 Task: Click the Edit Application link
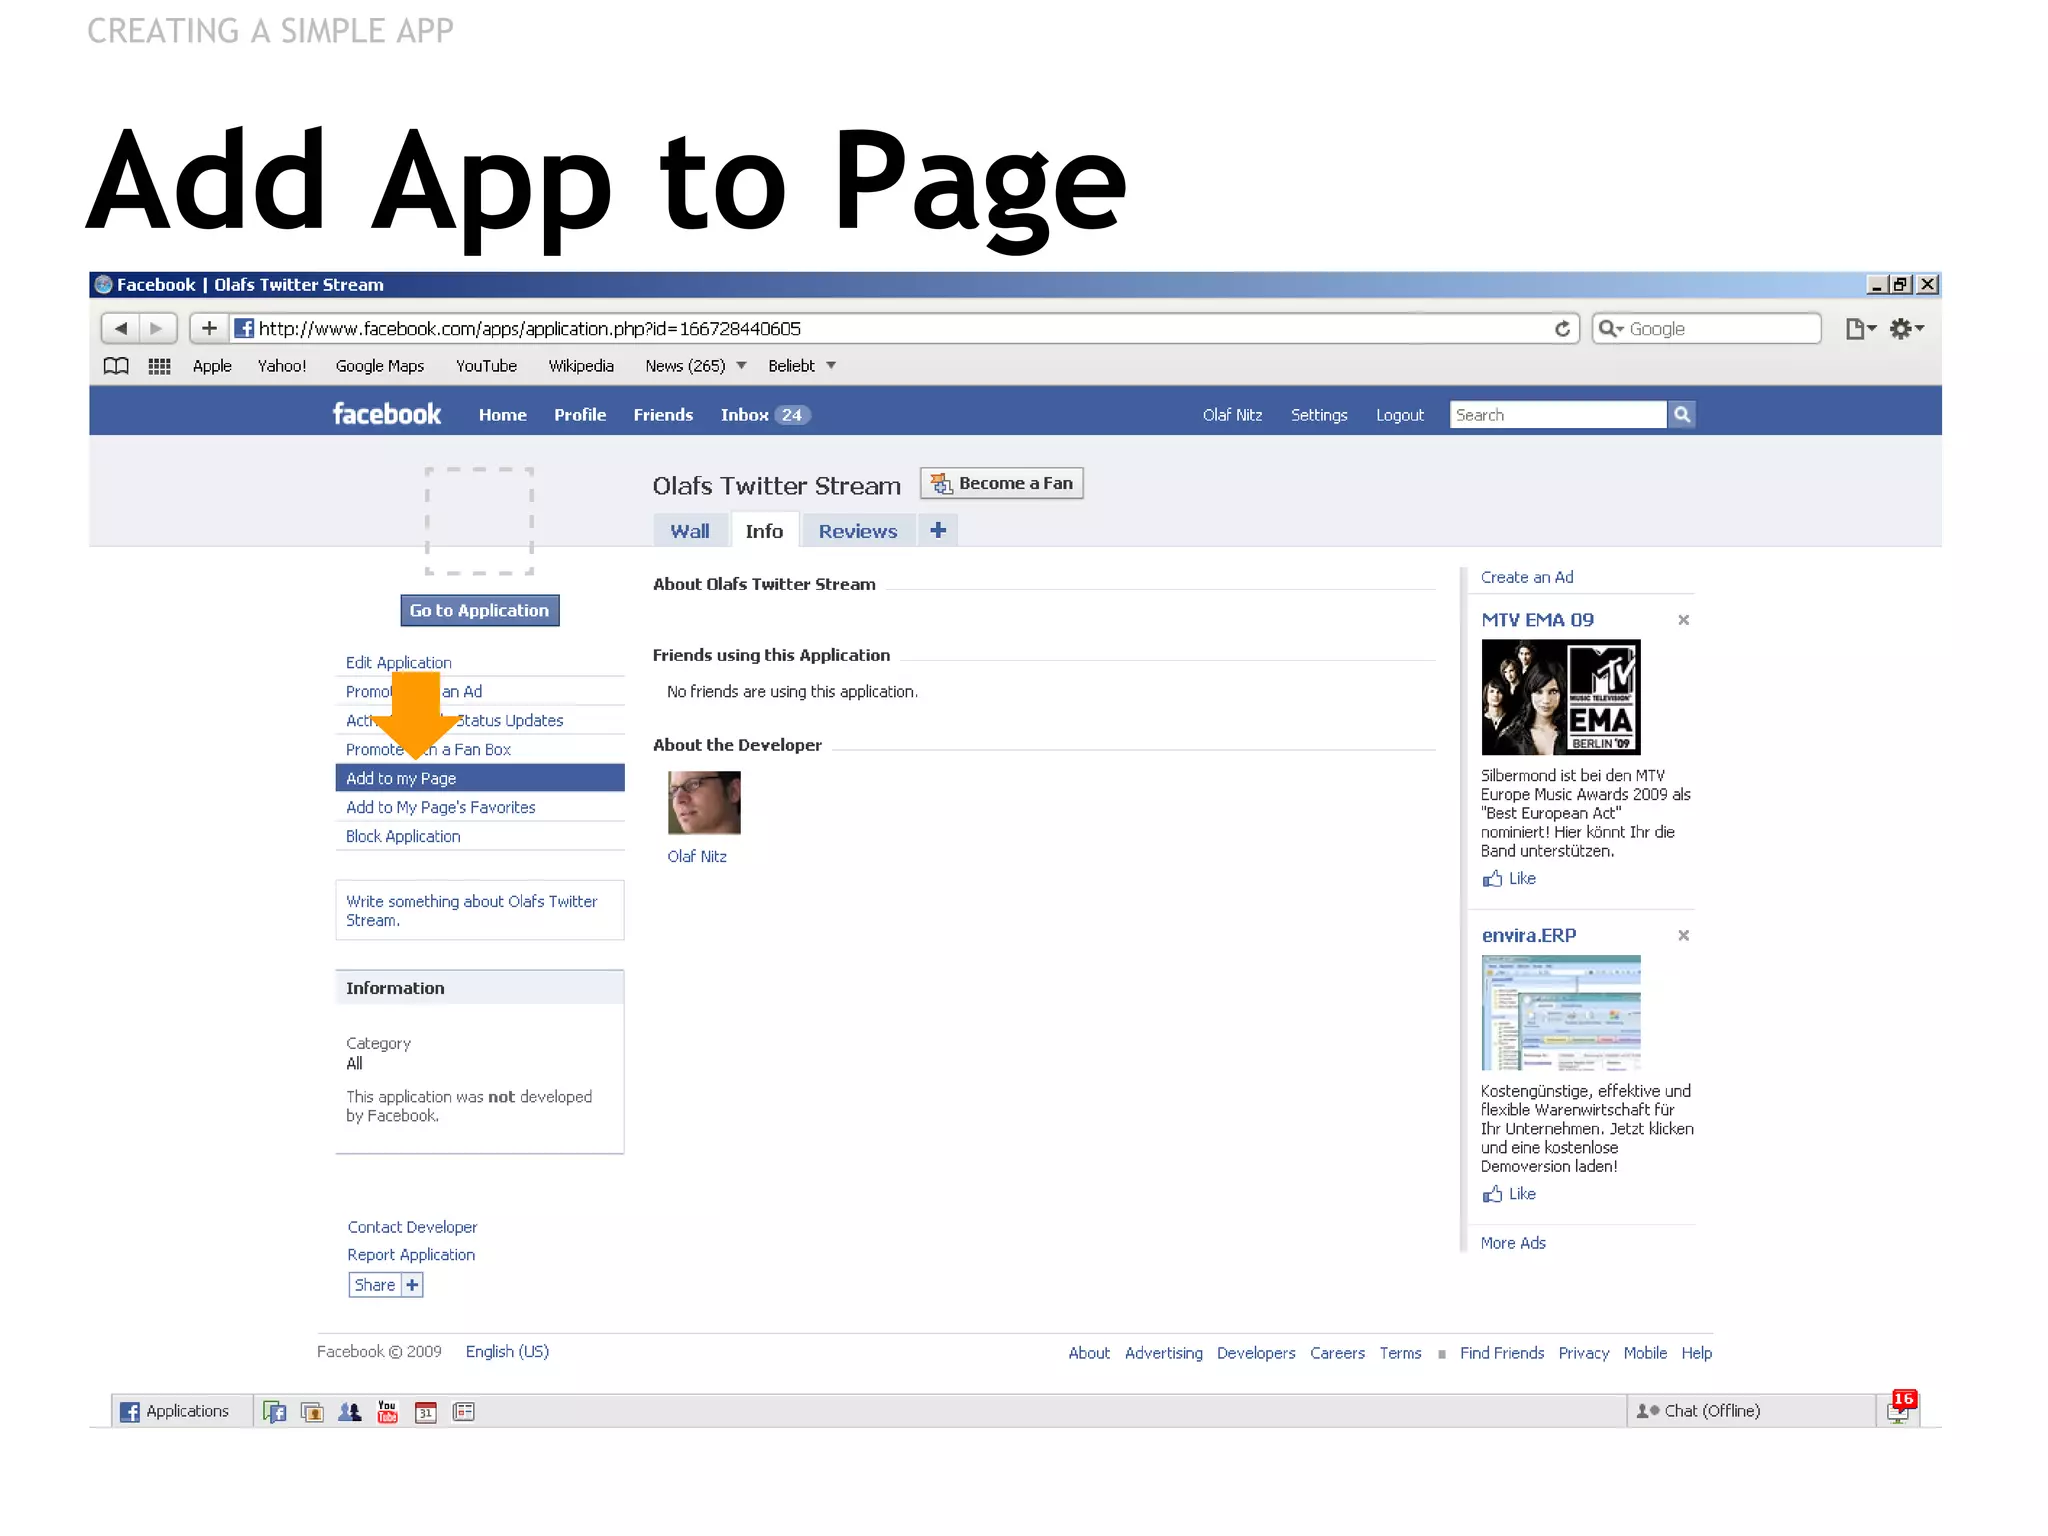pos(398,662)
